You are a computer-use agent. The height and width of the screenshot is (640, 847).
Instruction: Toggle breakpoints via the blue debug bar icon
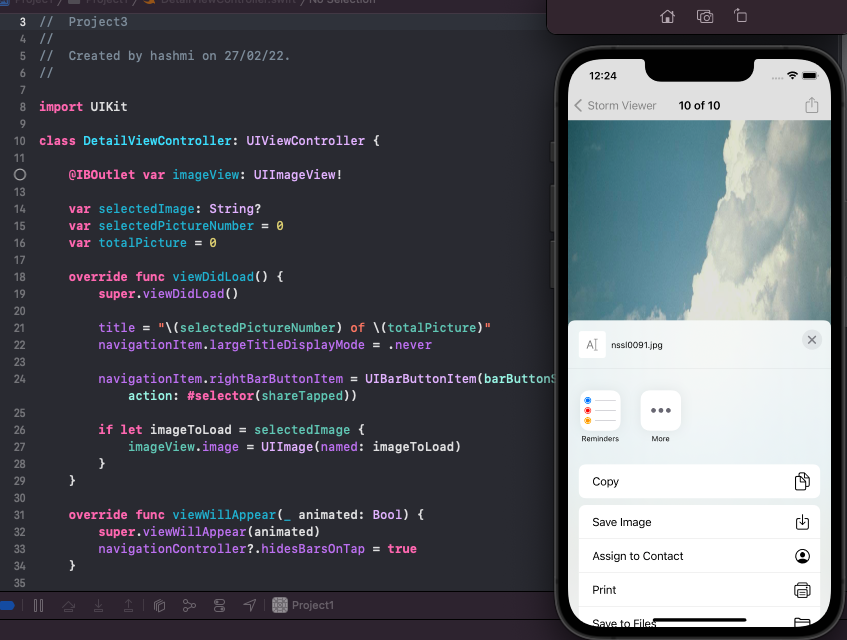pyautogui.click(x=8, y=605)
